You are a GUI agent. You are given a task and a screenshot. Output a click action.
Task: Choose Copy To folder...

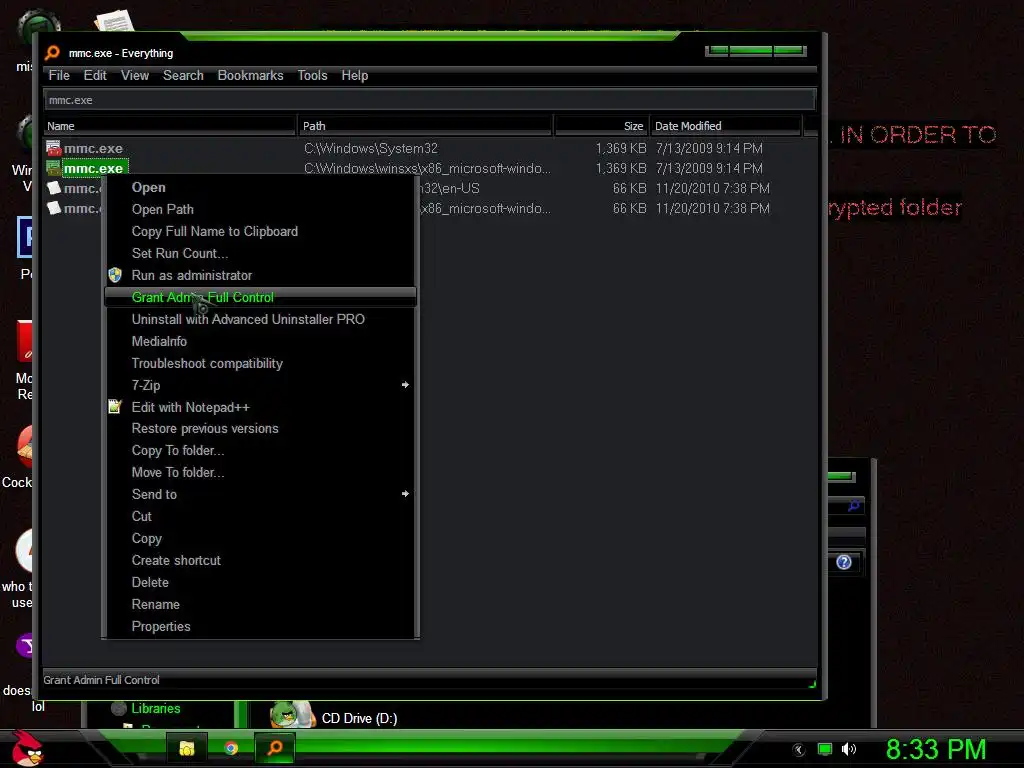coord(260,451)
